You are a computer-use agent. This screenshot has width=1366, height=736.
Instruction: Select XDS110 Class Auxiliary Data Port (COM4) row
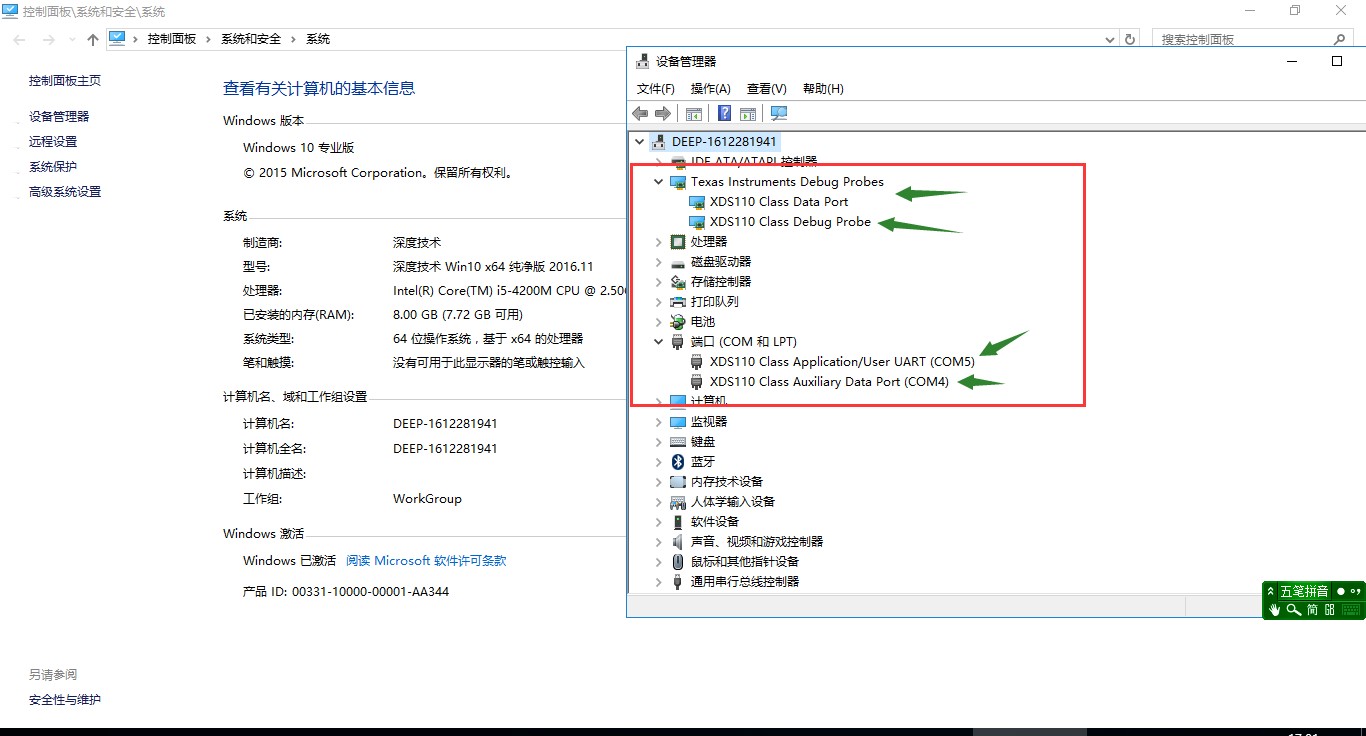tap(829, 382)
